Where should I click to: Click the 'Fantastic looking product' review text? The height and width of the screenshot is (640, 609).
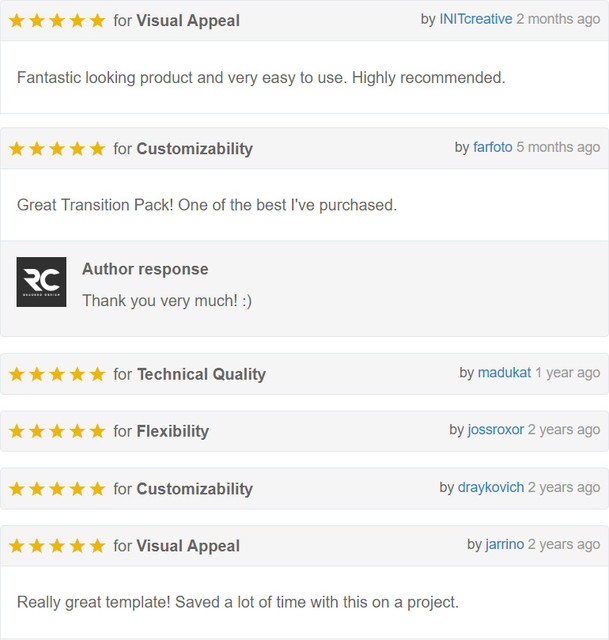click(x=261, y=78)
